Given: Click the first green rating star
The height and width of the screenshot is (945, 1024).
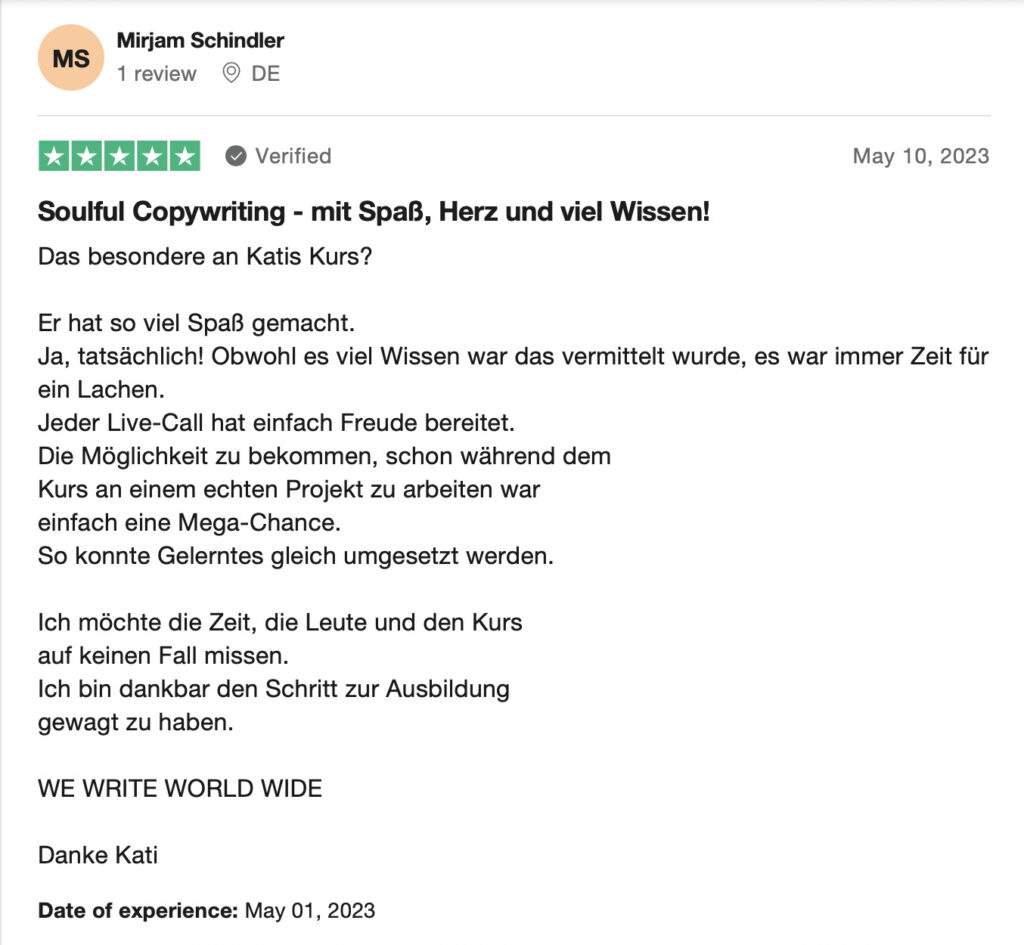Looking at the screenshot, I should (54, 156).
